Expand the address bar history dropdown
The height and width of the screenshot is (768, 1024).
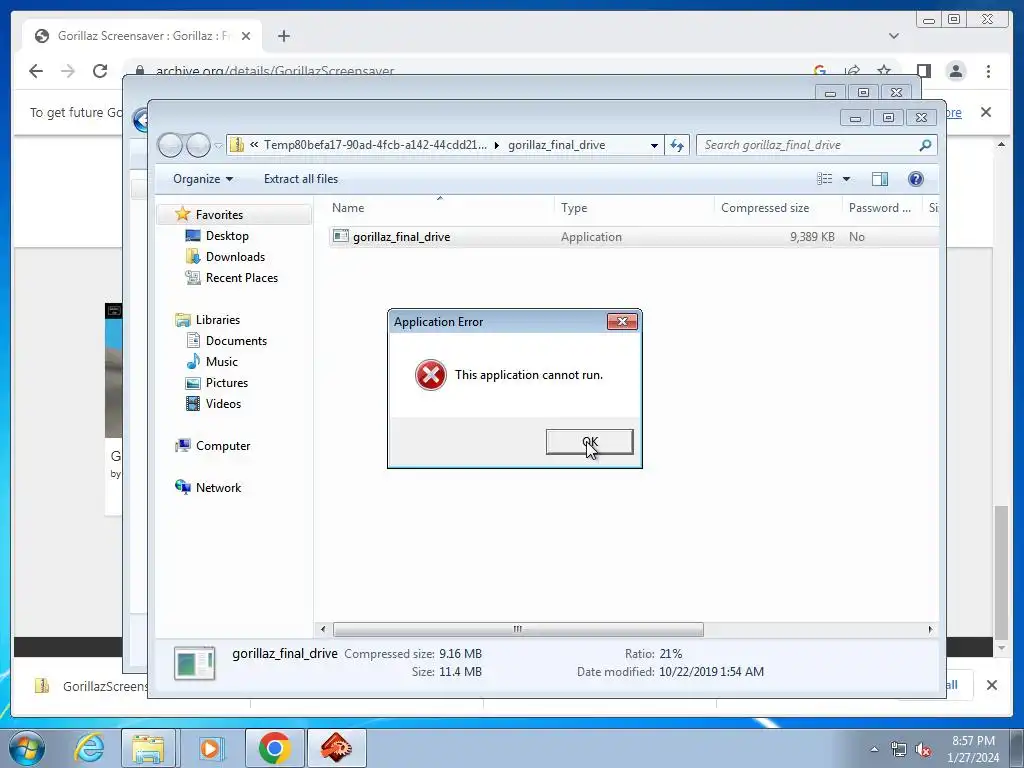tap(654, 145)
